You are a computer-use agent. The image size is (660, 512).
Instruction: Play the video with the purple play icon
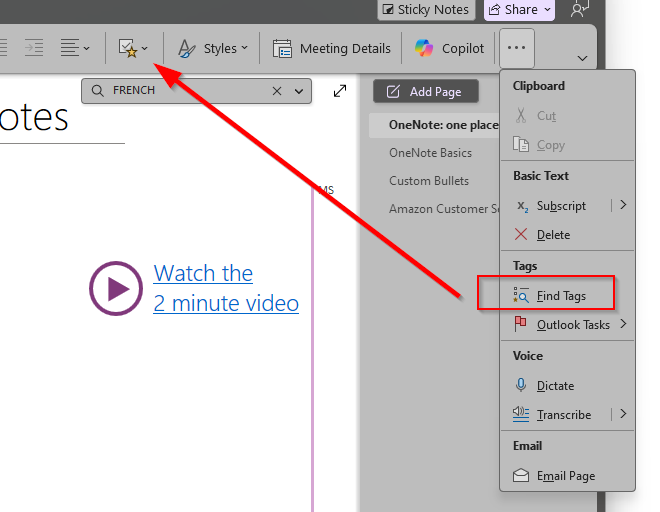(116, 288)
